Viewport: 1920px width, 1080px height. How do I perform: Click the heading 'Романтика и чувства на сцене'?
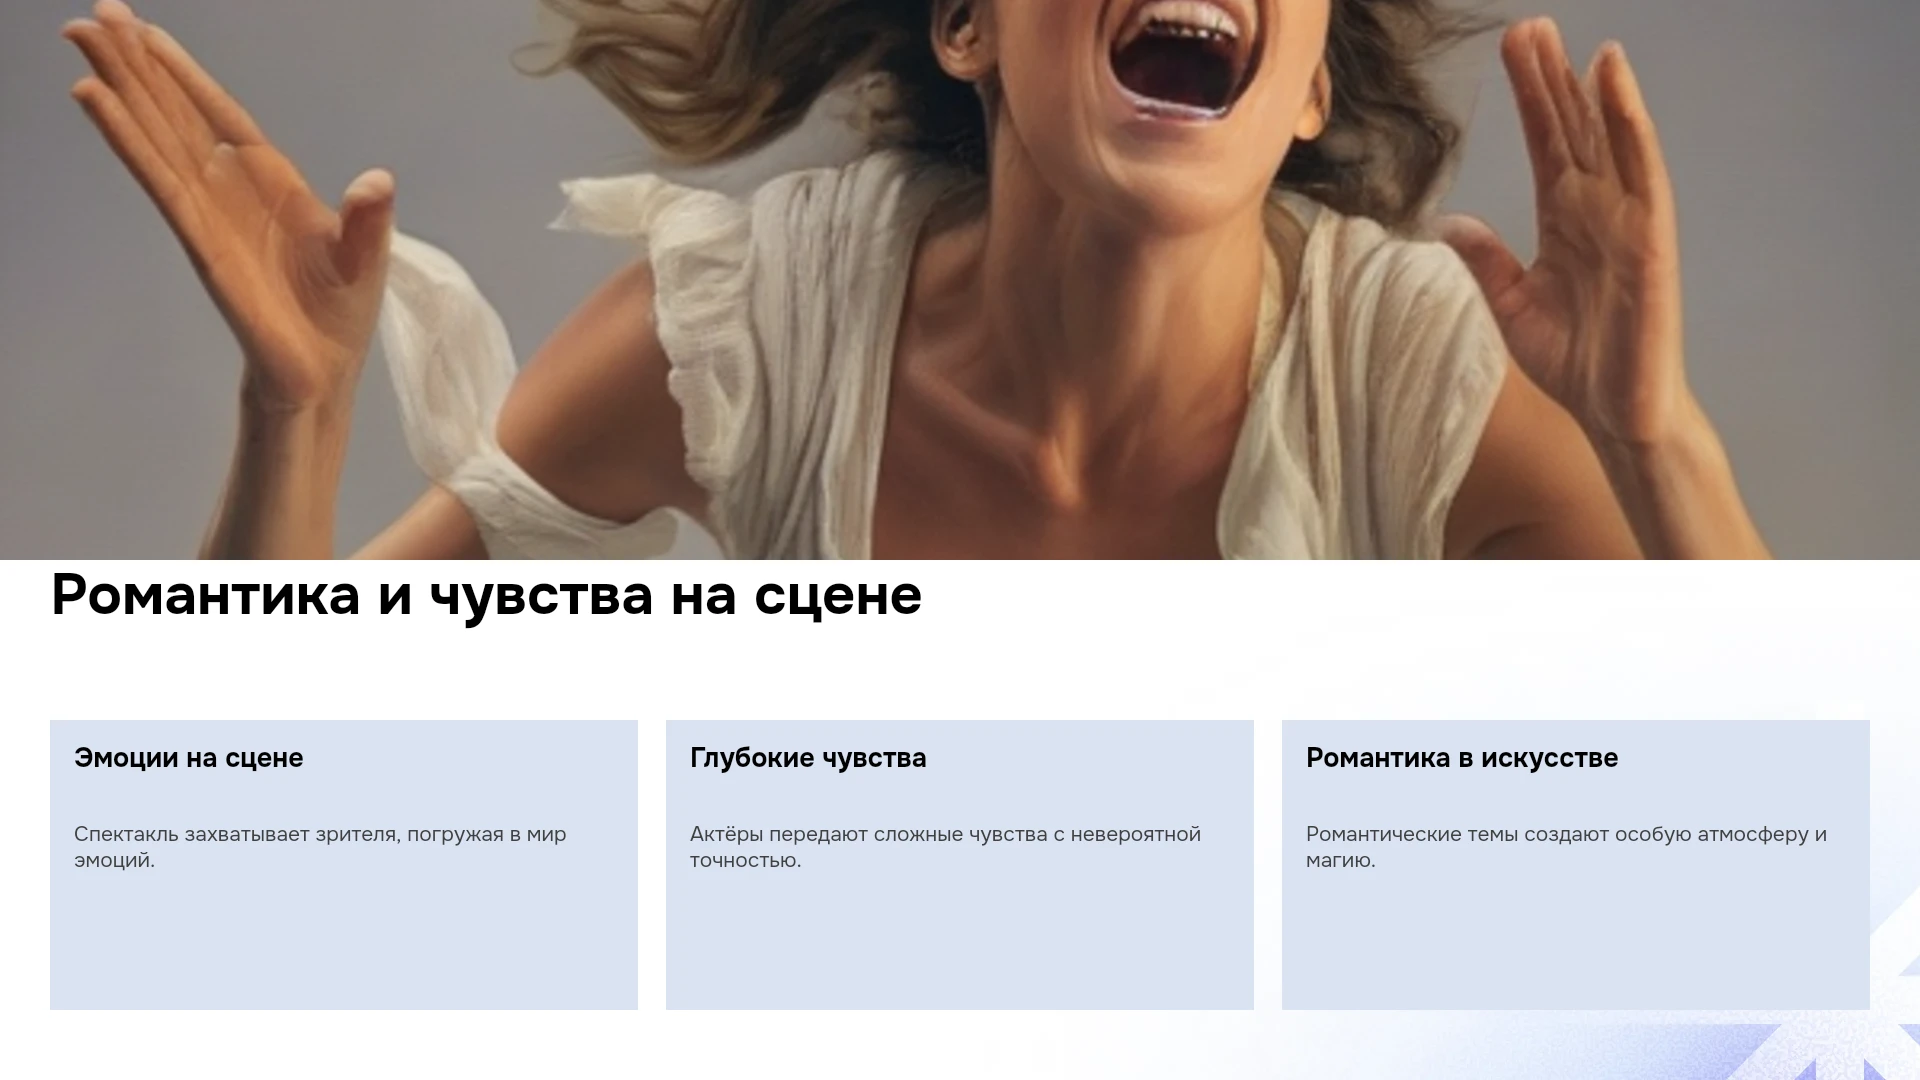pyautogui.click(x=486, y=596)
